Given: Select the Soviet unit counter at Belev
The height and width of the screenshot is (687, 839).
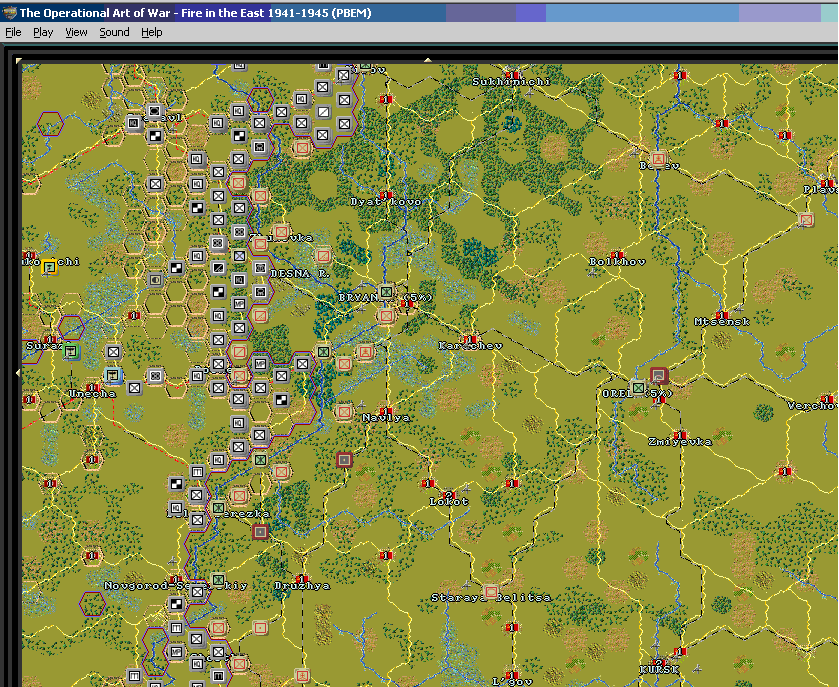Looking at the screenshot, I should pyautogui.click(x=658, y=159).
